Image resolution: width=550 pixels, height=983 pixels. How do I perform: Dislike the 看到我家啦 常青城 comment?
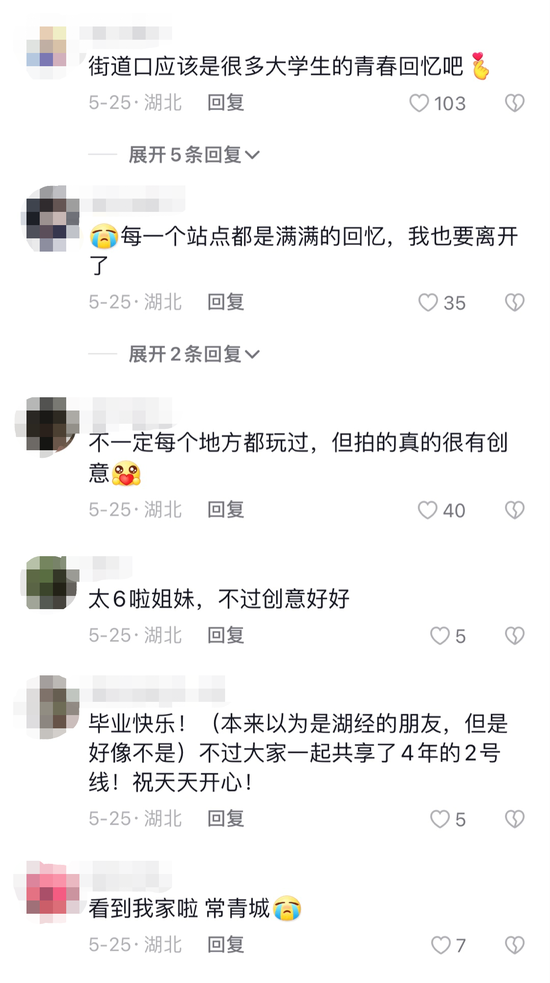coord(514,945)
